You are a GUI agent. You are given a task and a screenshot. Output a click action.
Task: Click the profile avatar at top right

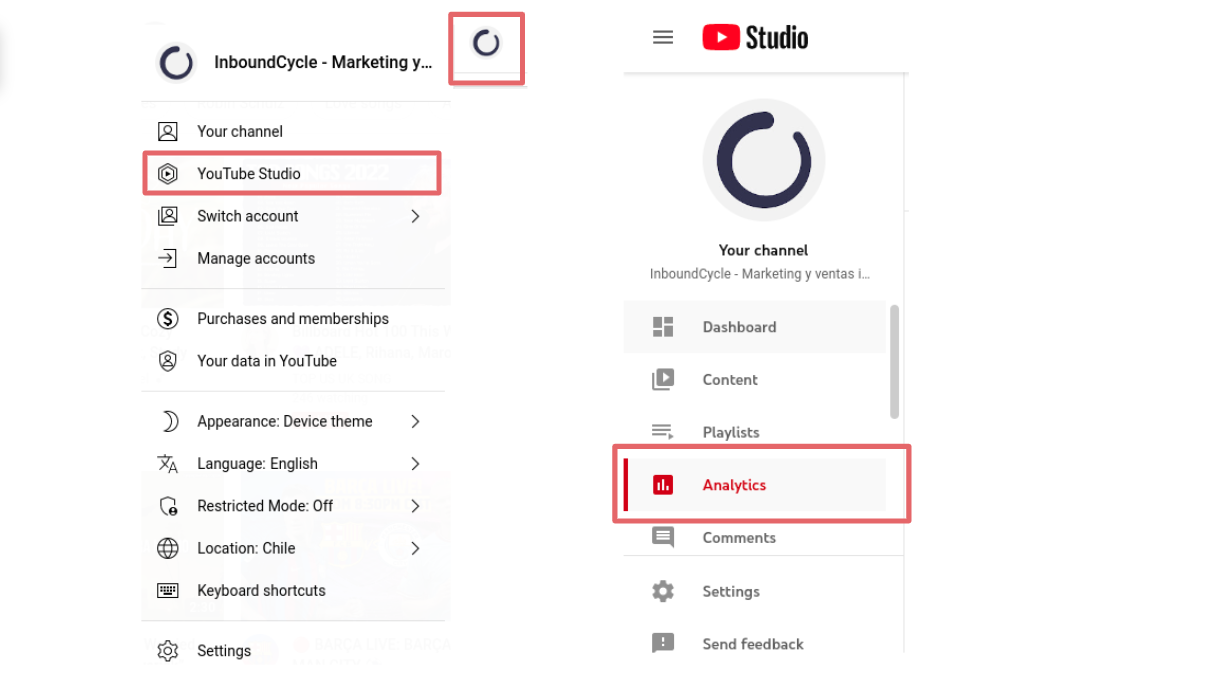[x=486, y=43]
